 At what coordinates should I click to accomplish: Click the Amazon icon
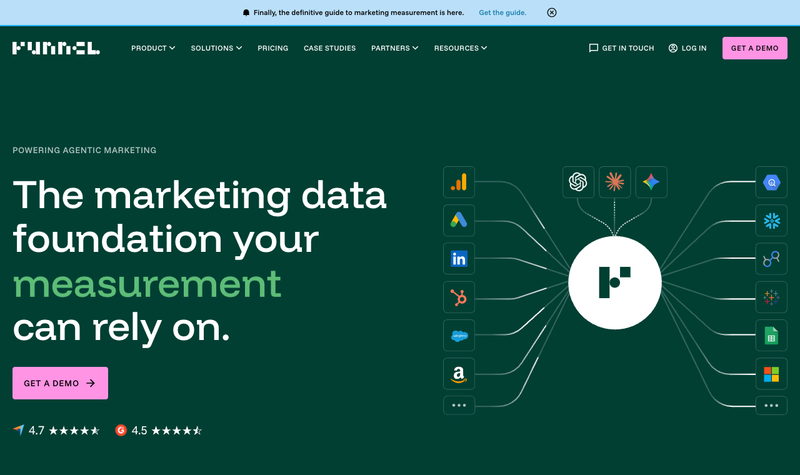pyautogui.click(x=459, y=373)
